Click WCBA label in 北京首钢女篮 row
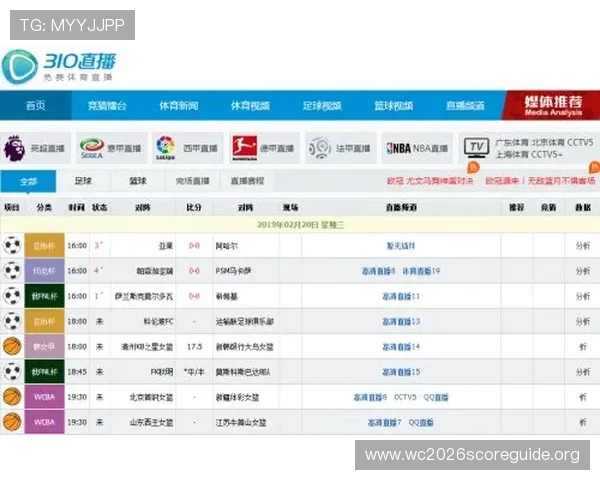 (x=44, y=397)
